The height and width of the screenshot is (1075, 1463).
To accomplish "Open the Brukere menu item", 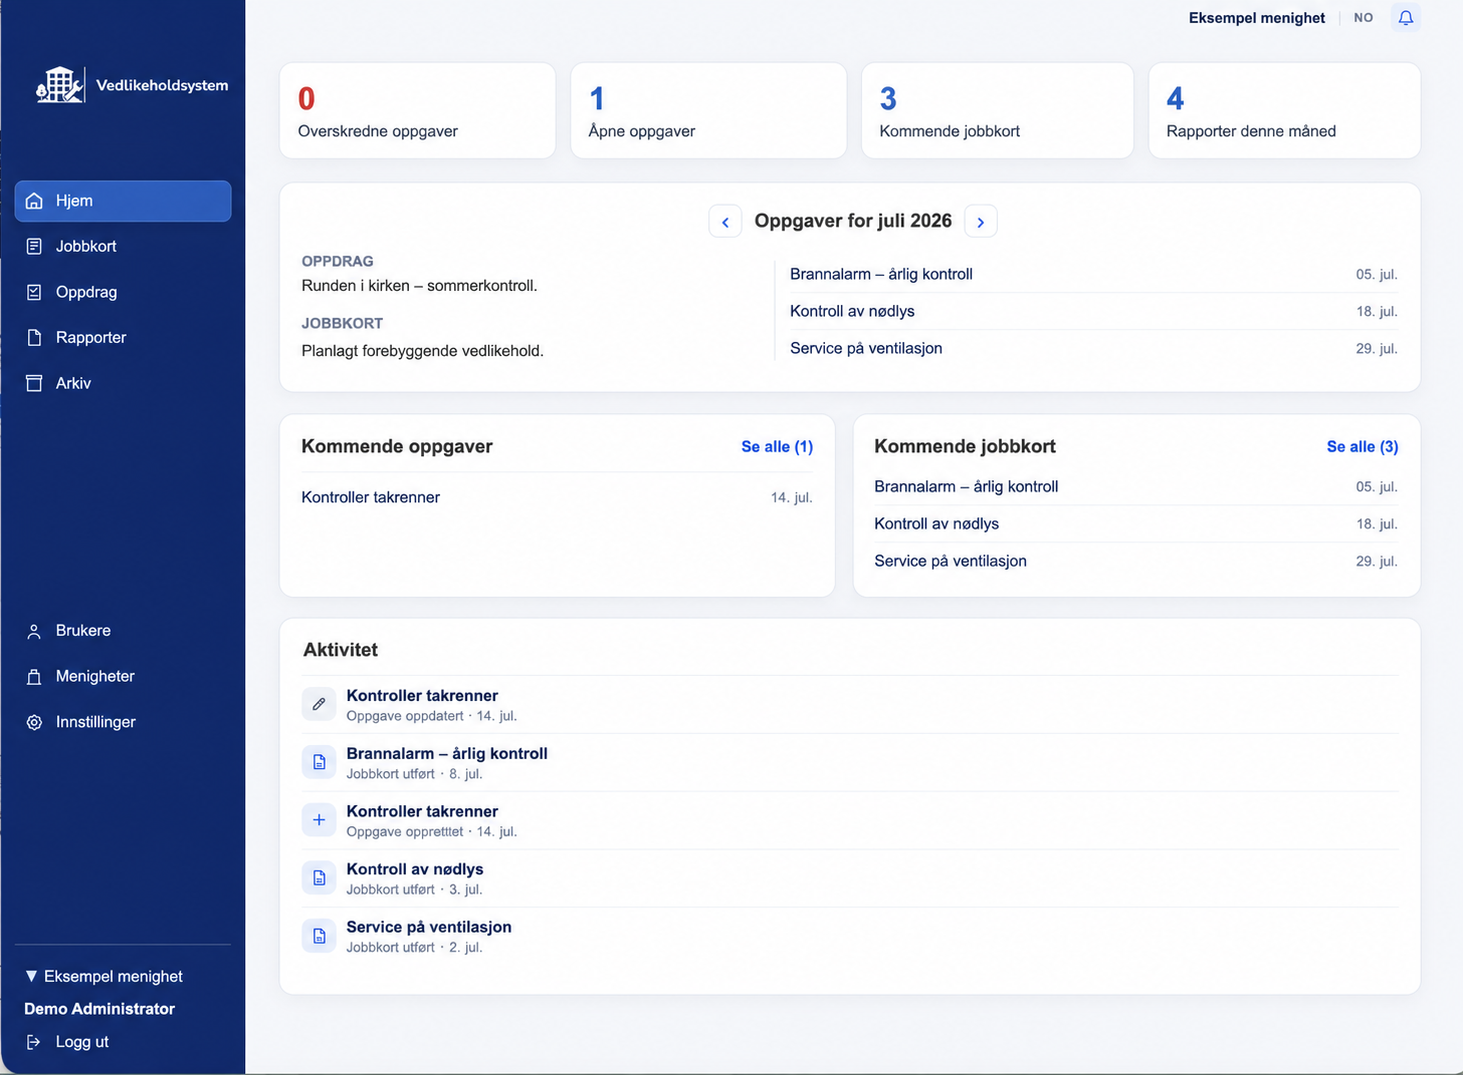I will pyautogui.click(x=123, y=631).
